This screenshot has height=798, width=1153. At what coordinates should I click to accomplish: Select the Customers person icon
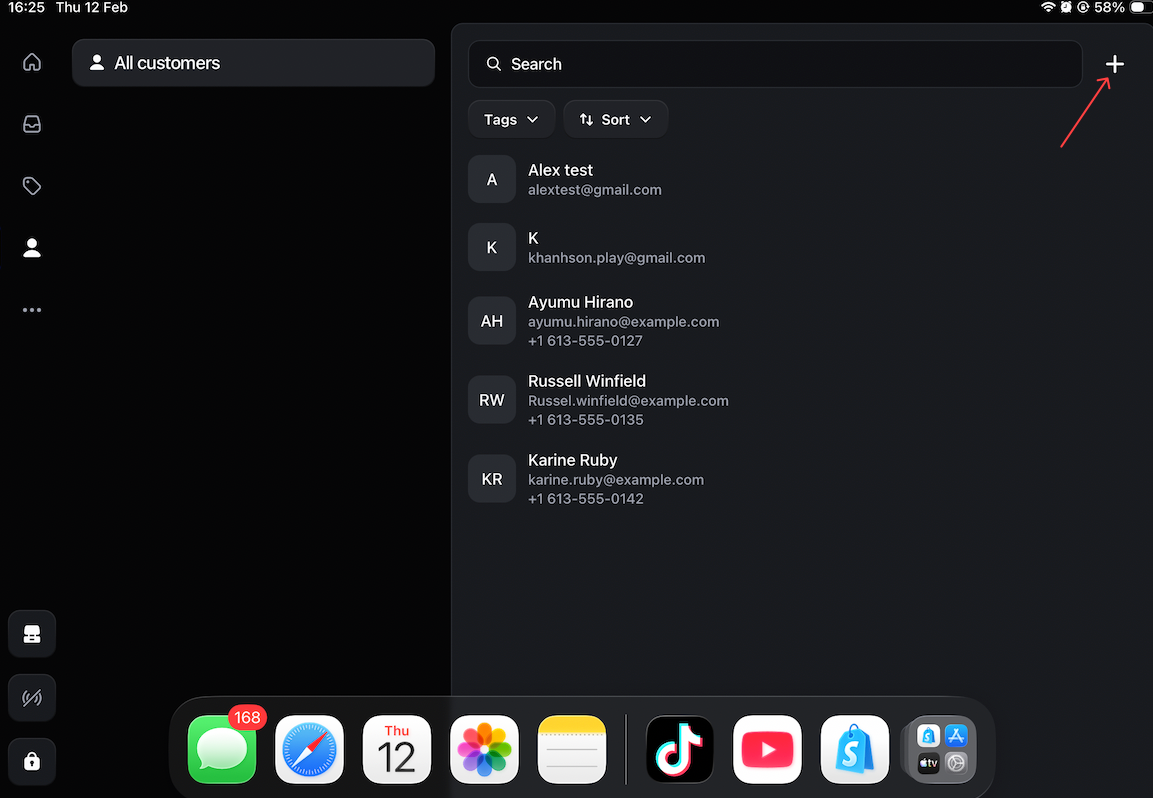coord(32,248)
